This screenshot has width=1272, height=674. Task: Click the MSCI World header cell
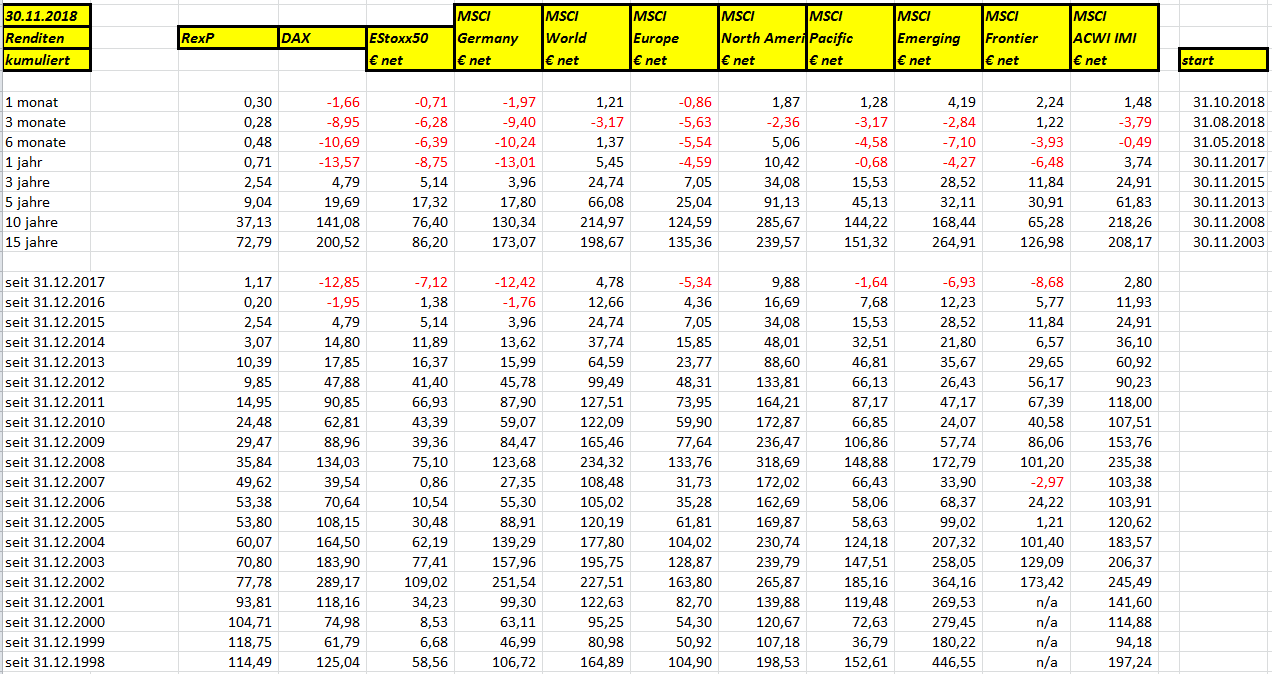(585, 38)
